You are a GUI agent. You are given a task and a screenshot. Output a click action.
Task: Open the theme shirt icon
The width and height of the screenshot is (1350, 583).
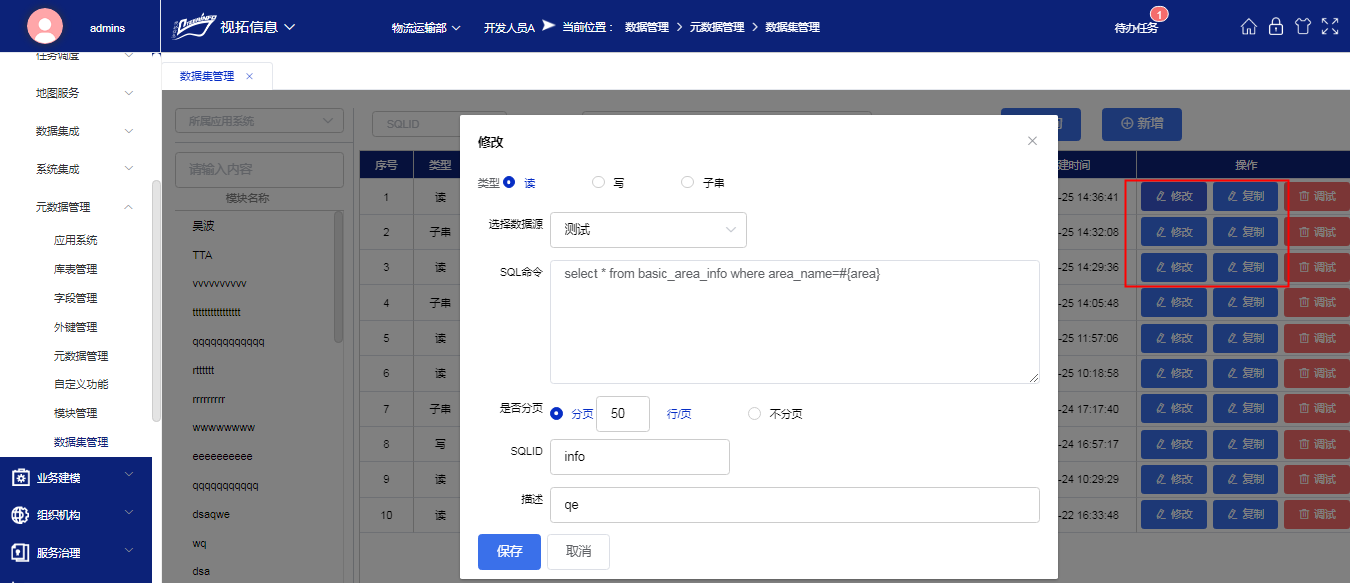(x=1302, y=27)
